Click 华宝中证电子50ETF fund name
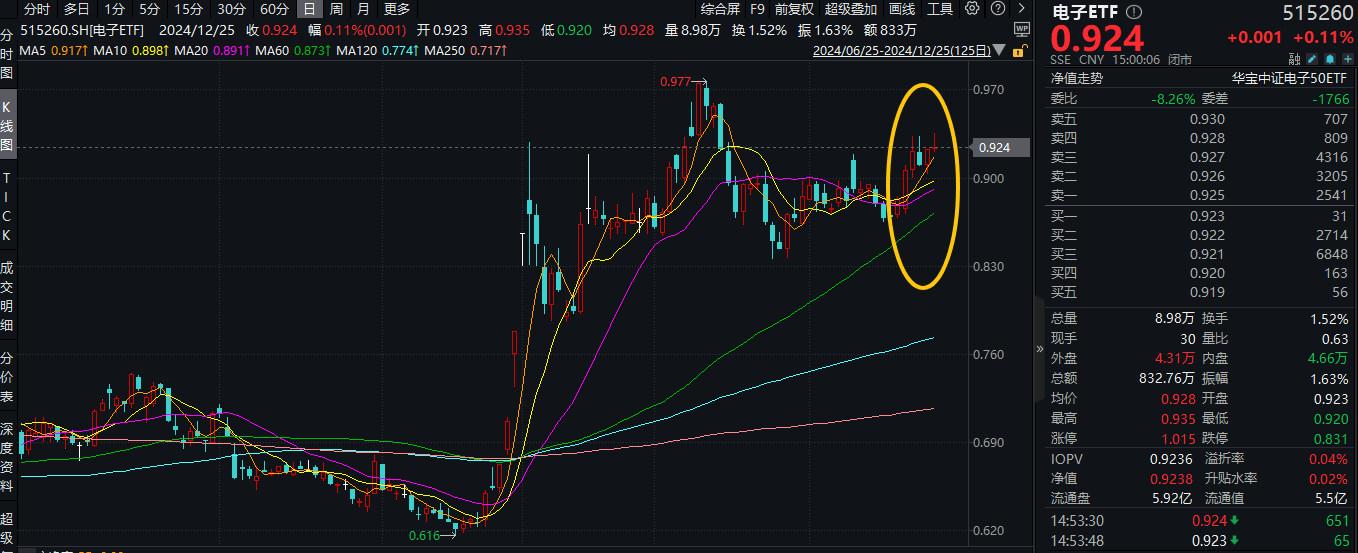This screenshot has width=1358, height=553. pos(1291,77)
